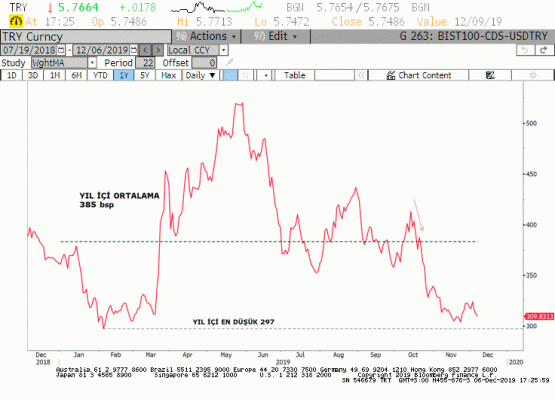Click the redo arrow icon
The height and width of the screenshot is (400, 555).
coord(544,50)
